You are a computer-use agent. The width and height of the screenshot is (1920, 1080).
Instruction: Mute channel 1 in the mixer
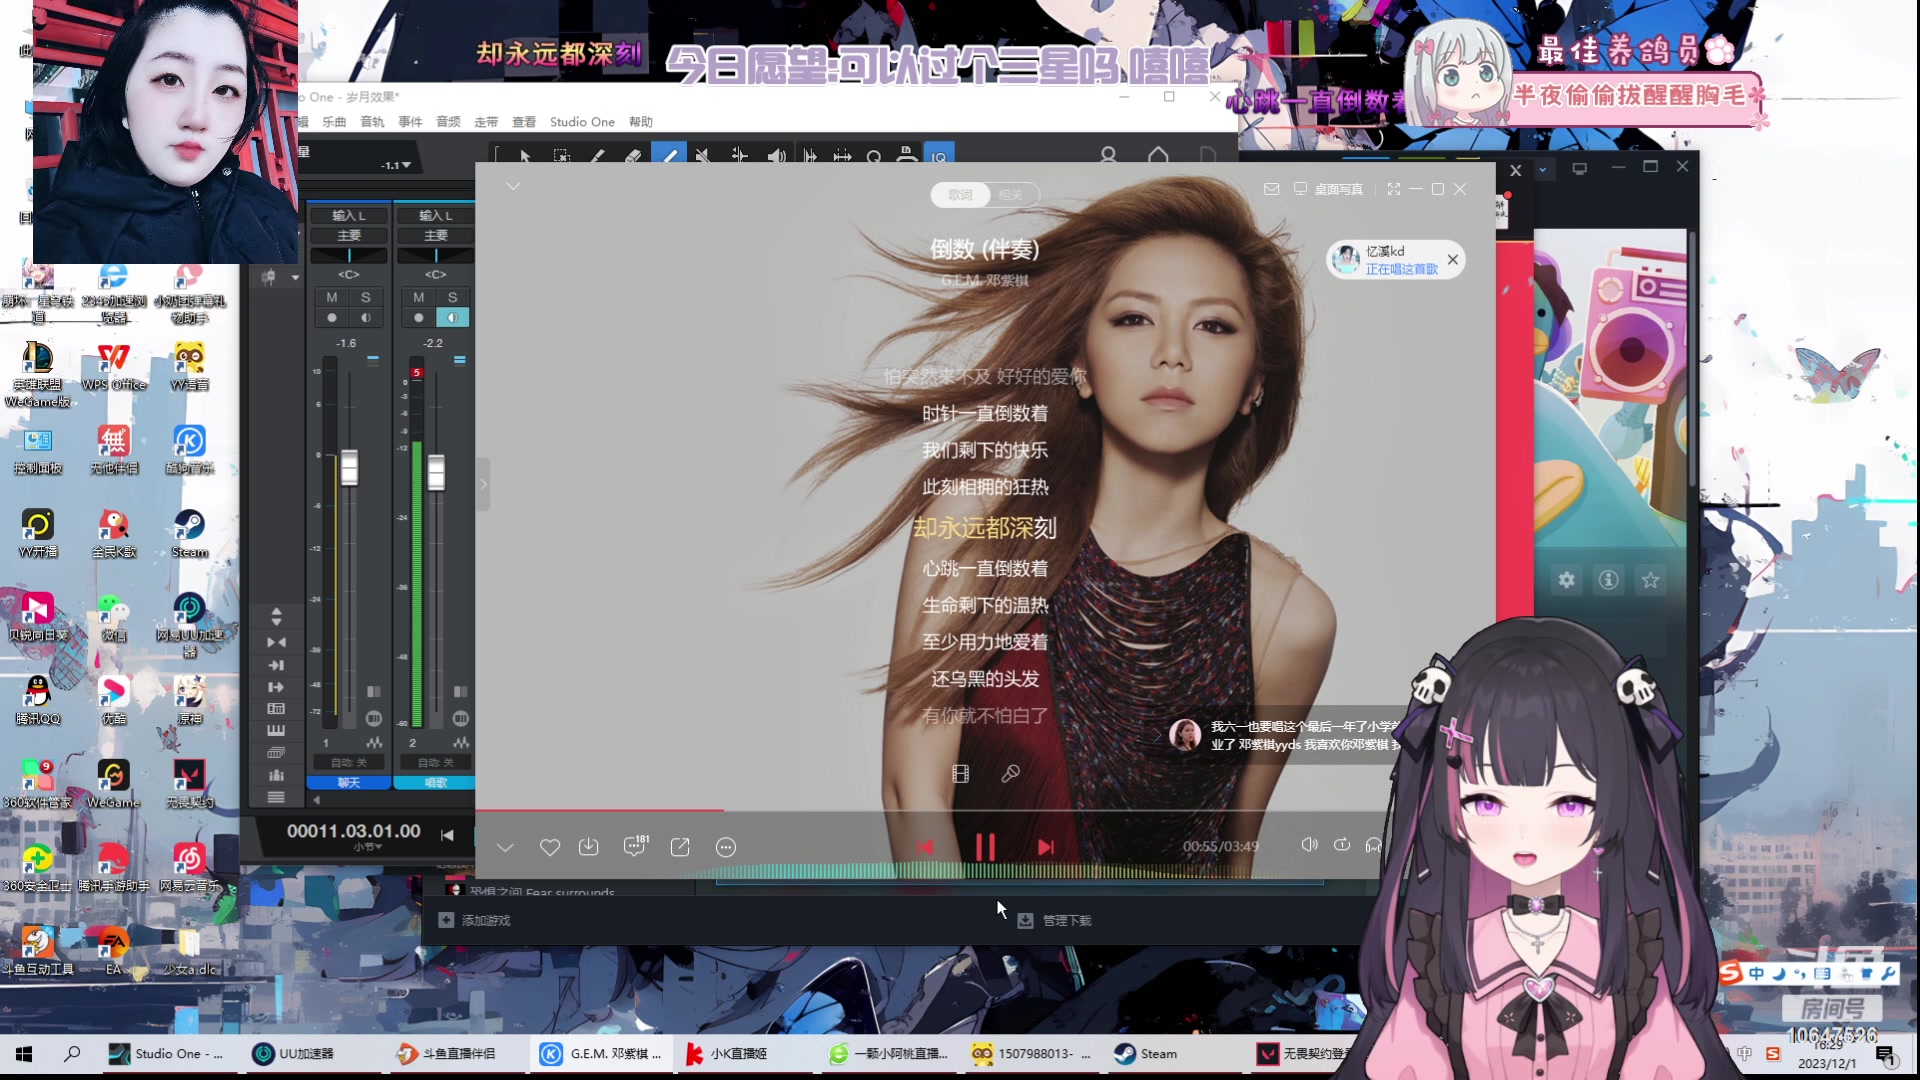tap(332, 297)
